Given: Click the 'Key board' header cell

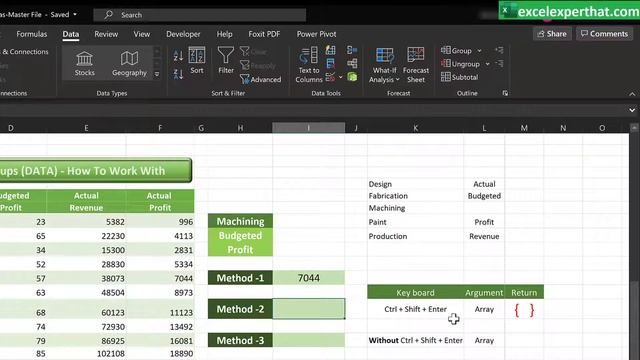Looking at the screenshot, I should 416,292.
